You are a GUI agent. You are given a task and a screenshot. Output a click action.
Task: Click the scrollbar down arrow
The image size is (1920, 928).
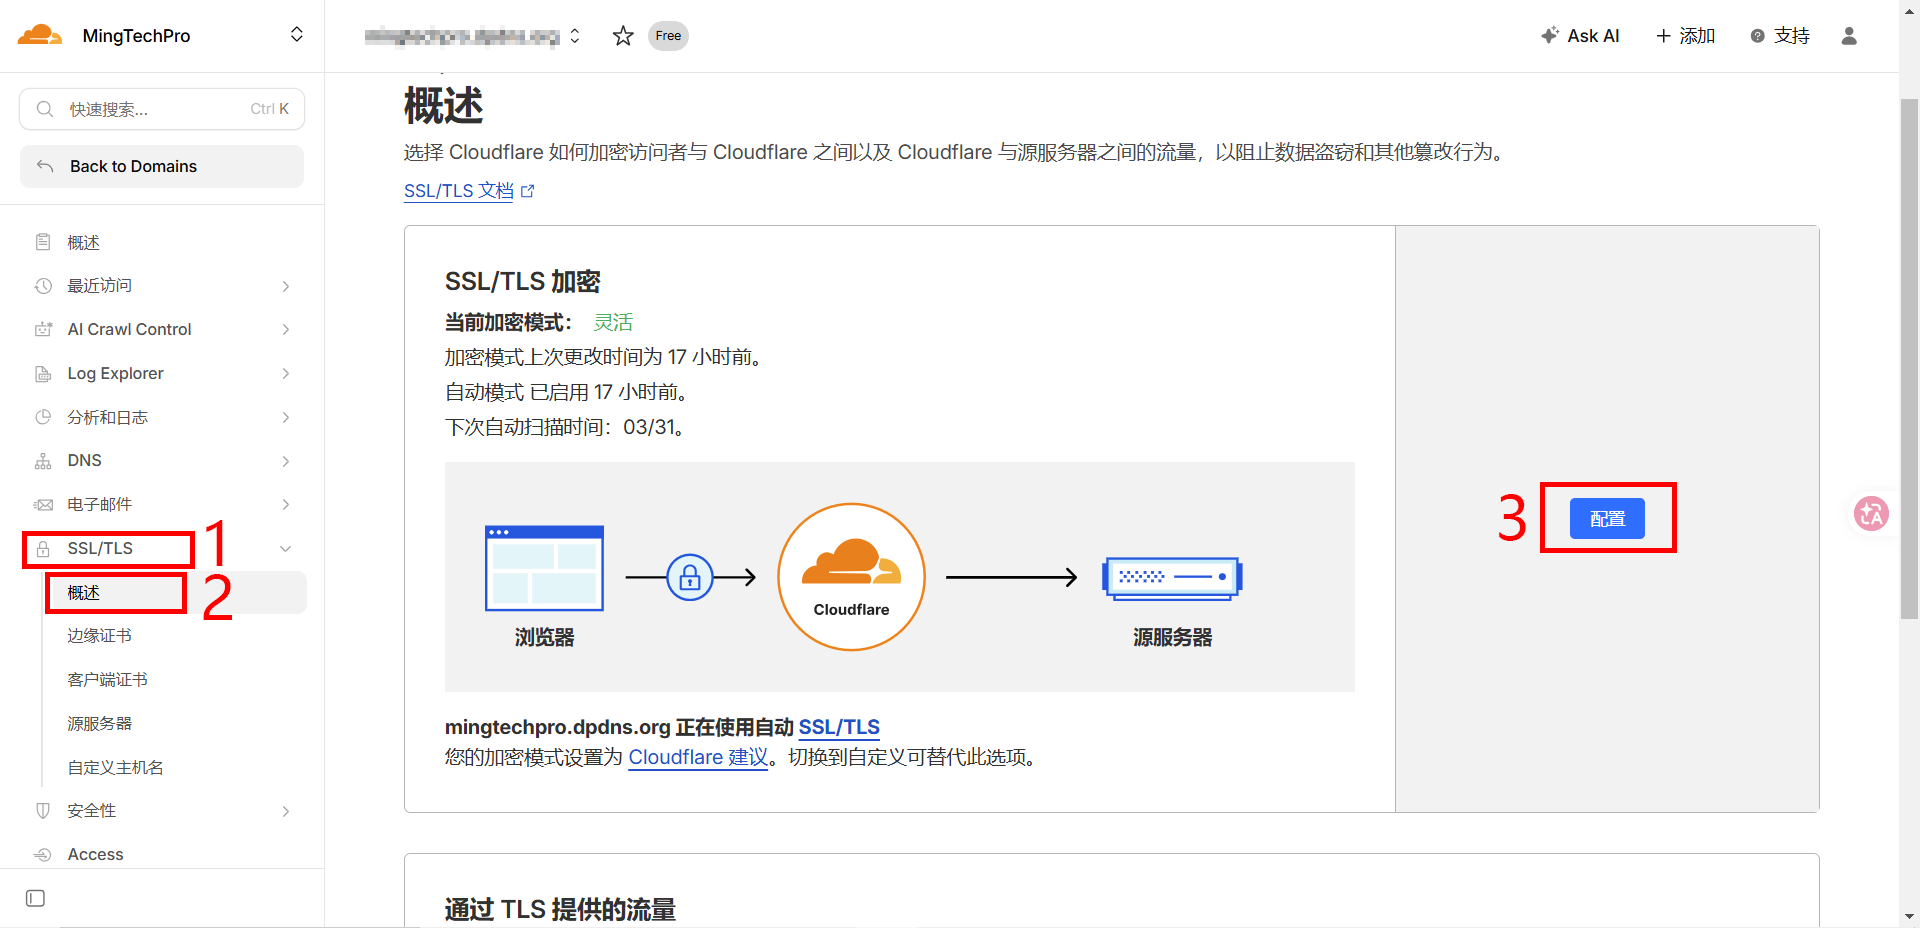1909,916
